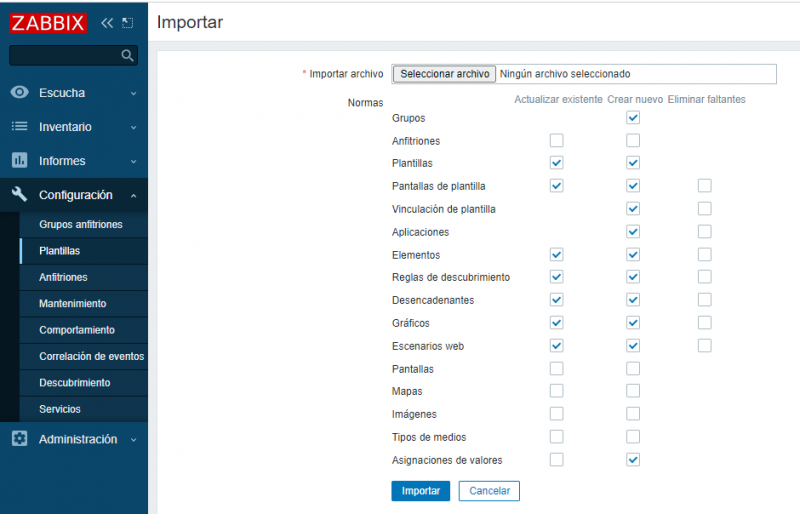Uncheck Elementos Actualizar existente checkbox
The height and width of the screenshot is (514, 800).
pos(556,255)
